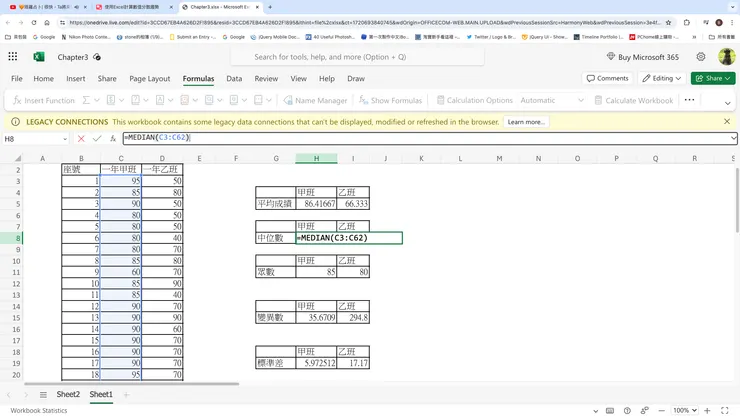Cancel the formula entry with the red X
The width and height of the screenshot is (740, 416).
click(x=81, y=138)
